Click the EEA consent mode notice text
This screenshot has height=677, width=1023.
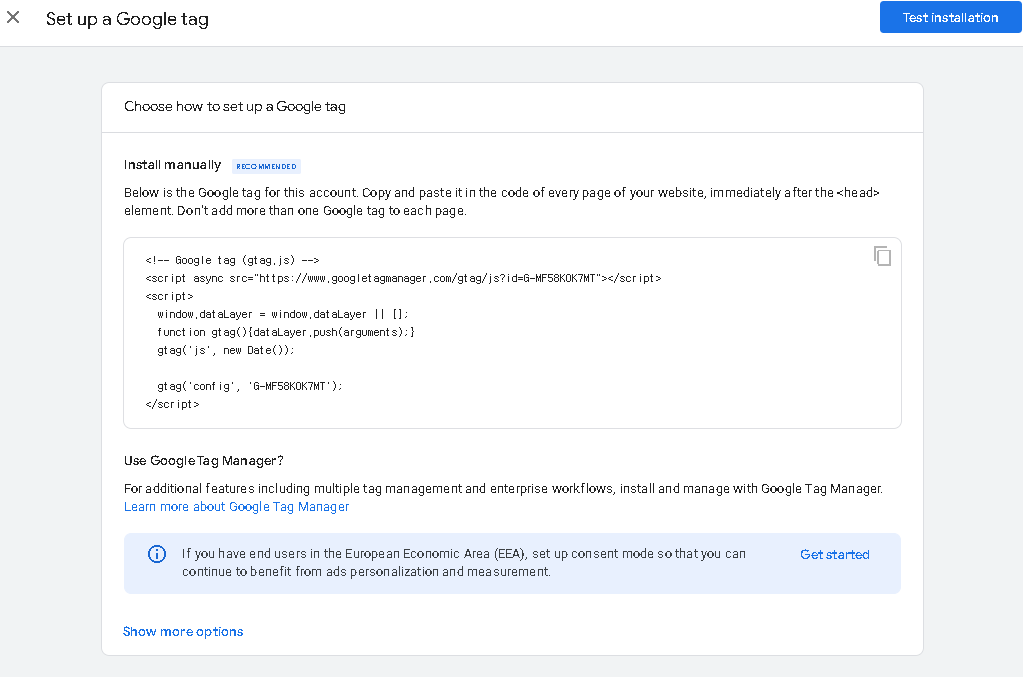(464, 563)
